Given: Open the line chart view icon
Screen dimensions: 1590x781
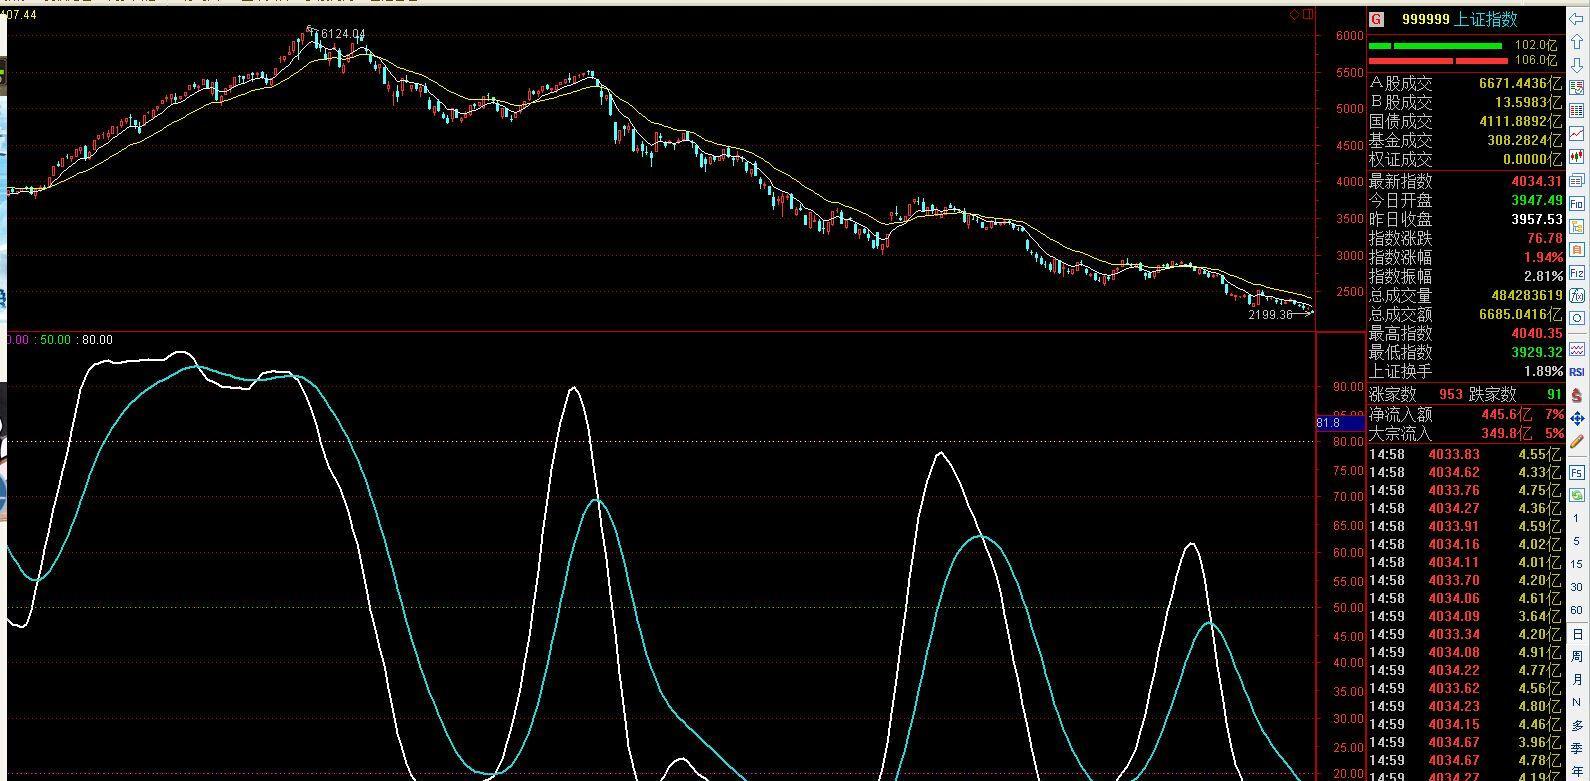Looking at the screenshot, I should pos(1577,134).
